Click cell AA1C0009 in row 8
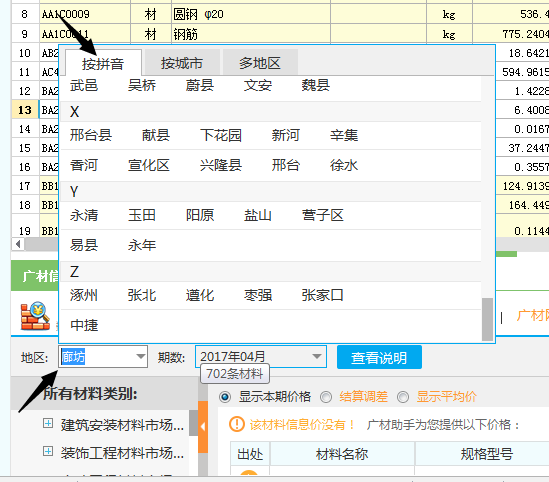This screenshot has height=482, width=549. 85,14
